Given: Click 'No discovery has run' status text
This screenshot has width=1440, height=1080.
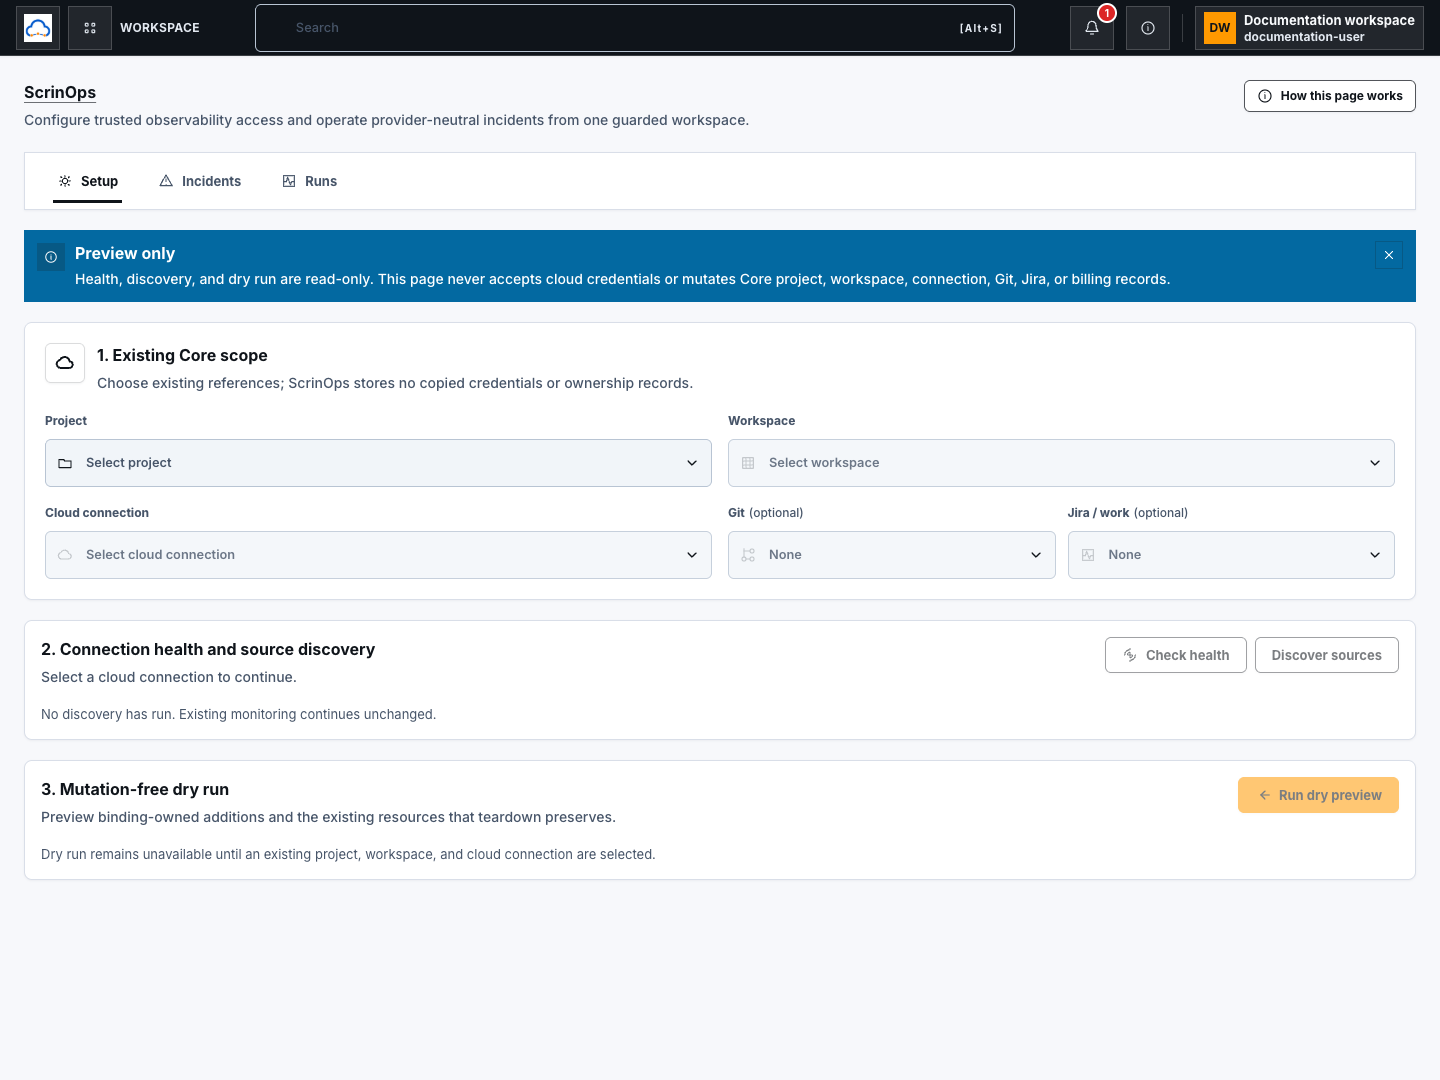Looking at the screenshot, I should click(x=238, y=714).
